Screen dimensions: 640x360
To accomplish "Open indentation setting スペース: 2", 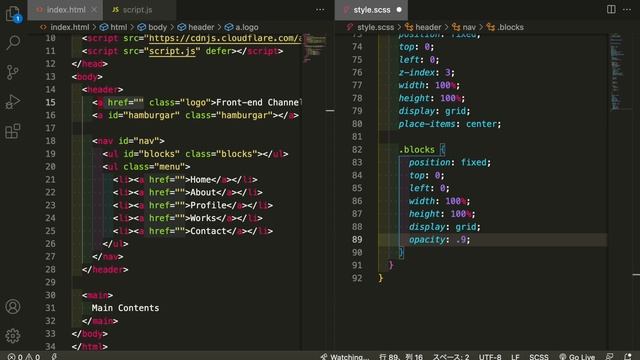I will [451, 356].
